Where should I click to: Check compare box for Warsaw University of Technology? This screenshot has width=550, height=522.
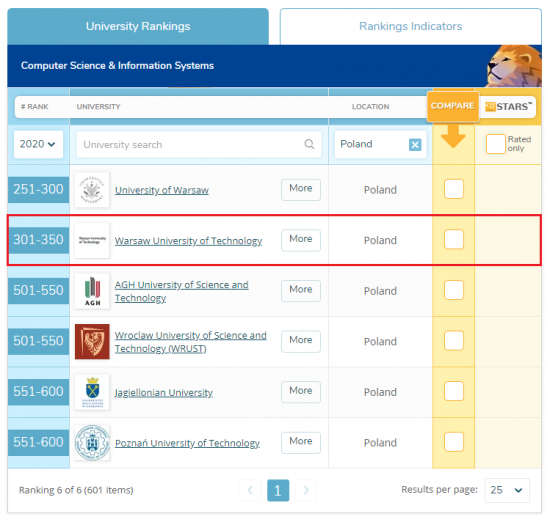(454, 239)
